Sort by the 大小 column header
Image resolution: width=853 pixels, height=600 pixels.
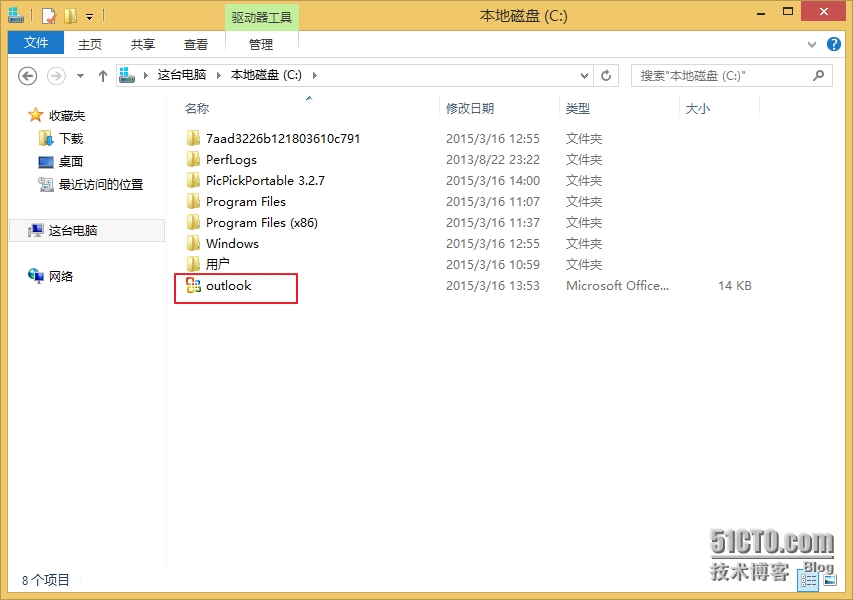click(698, 108)
